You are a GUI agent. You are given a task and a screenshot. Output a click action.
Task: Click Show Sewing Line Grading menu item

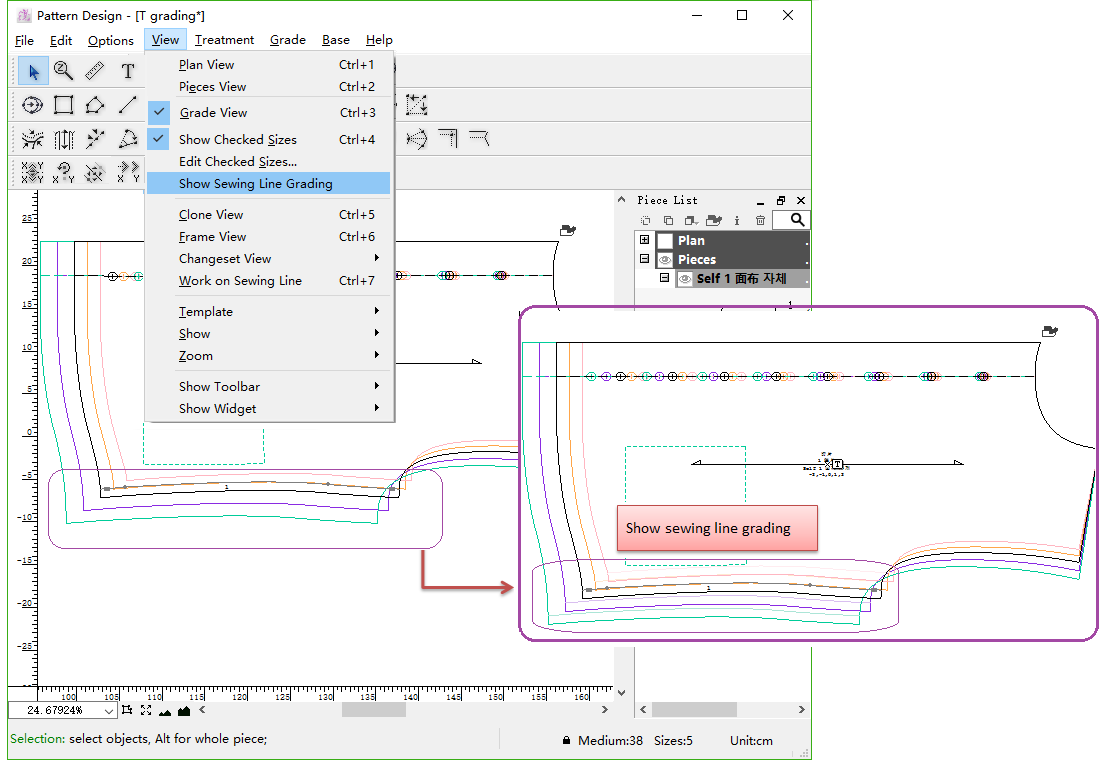click(256, 184)
